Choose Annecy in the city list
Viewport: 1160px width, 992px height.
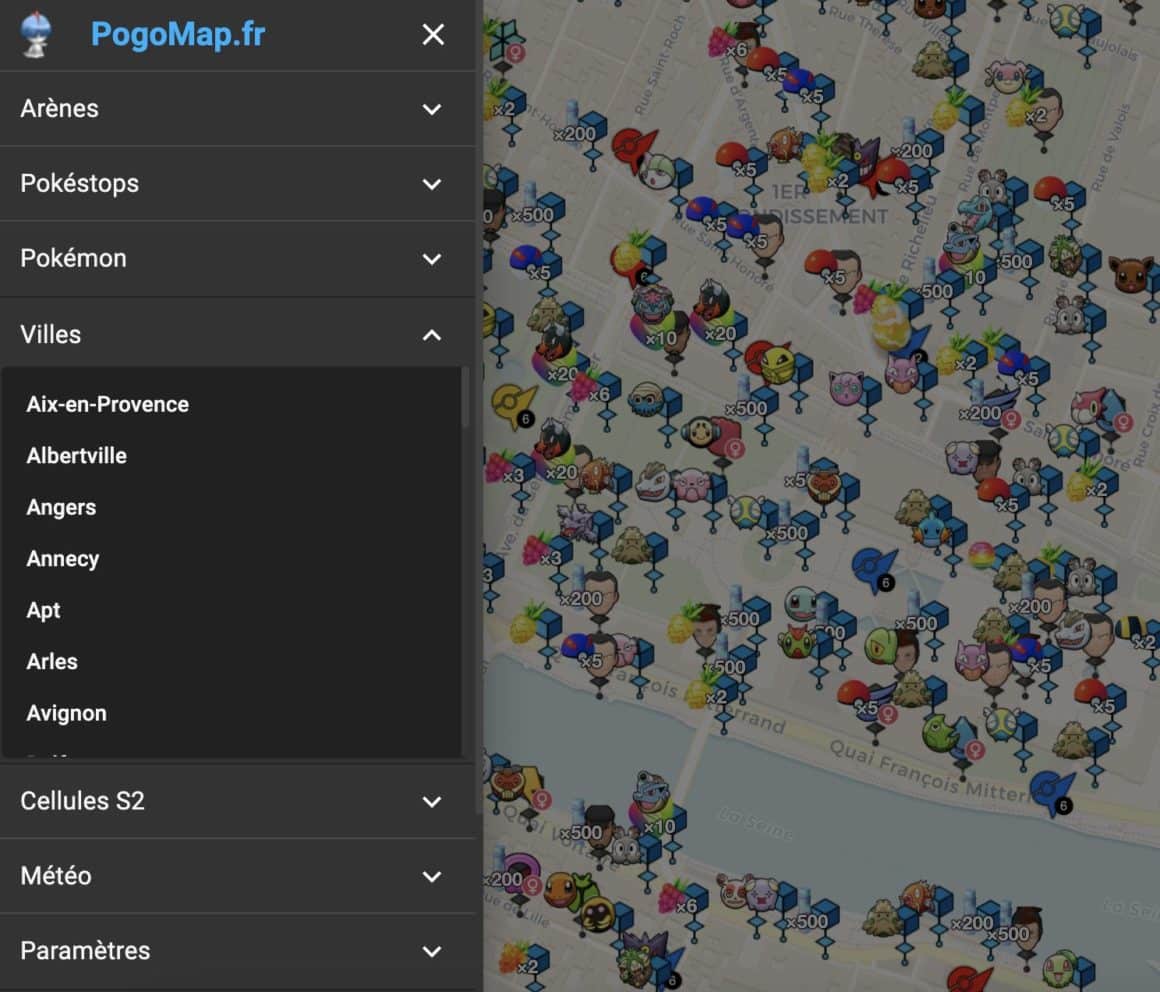[63, 559]
